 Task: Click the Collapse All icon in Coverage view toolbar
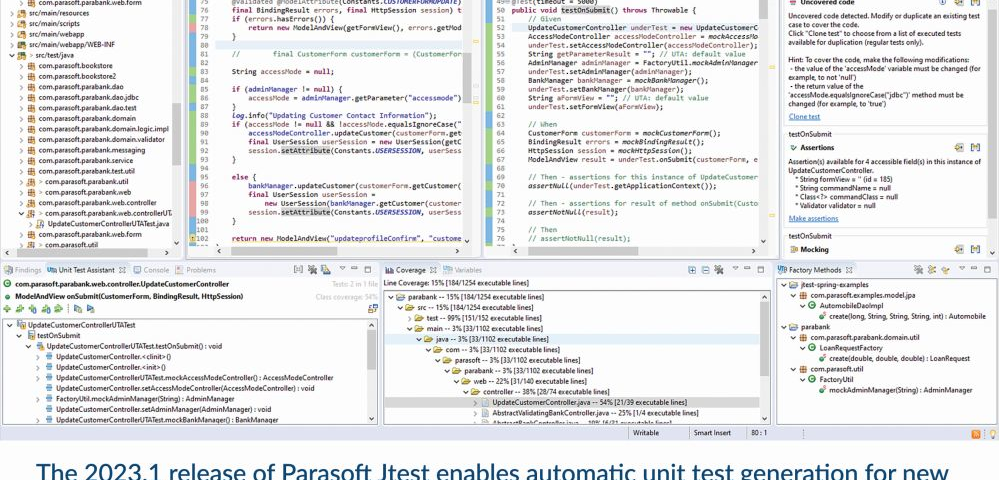click(x=705, y=270)
